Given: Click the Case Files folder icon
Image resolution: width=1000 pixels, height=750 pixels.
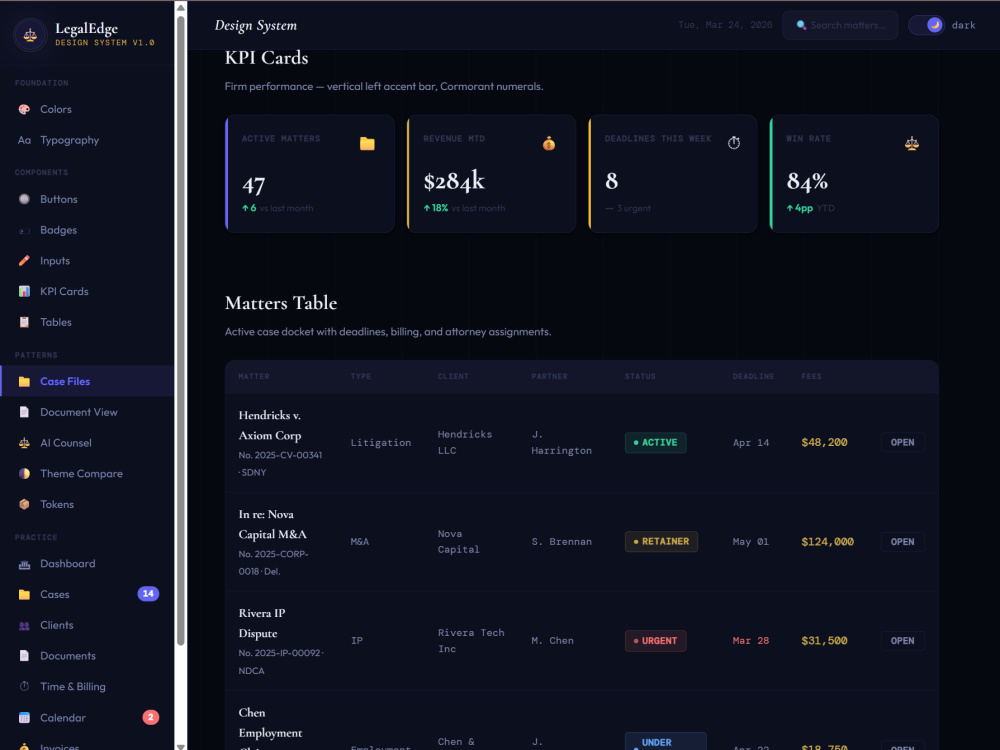Looking at the screenshot, I should click(x=24, y=381).
